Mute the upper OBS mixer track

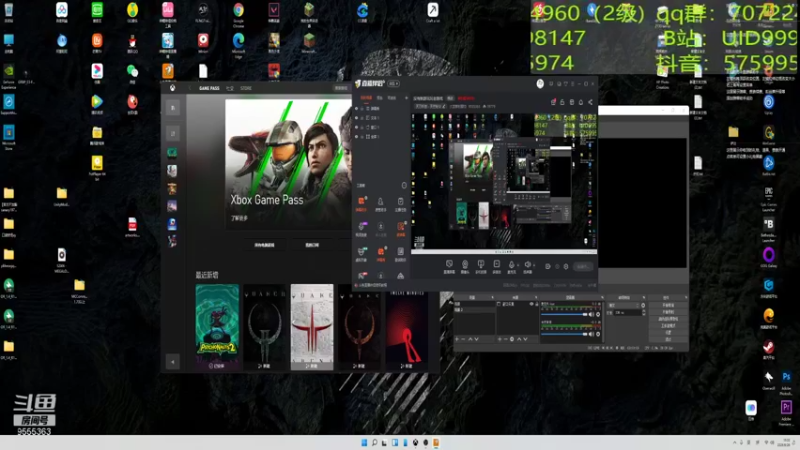pos(591,314)
